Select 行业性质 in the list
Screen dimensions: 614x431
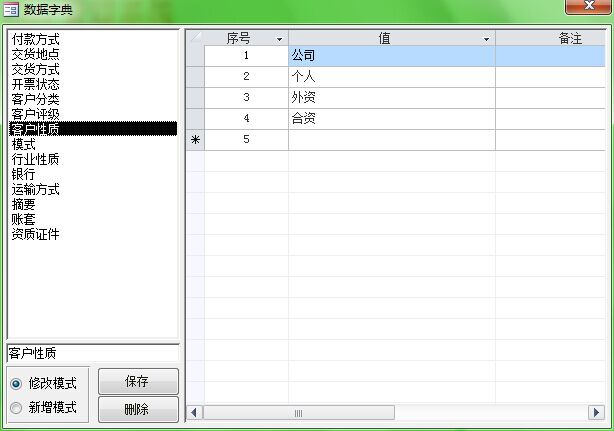tap(93, 159)
